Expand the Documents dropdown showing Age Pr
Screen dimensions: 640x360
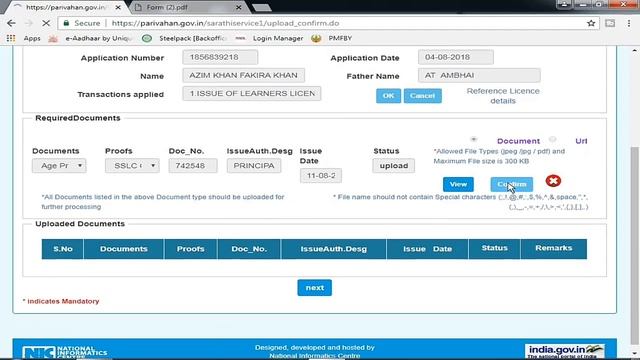pos(59,166)
